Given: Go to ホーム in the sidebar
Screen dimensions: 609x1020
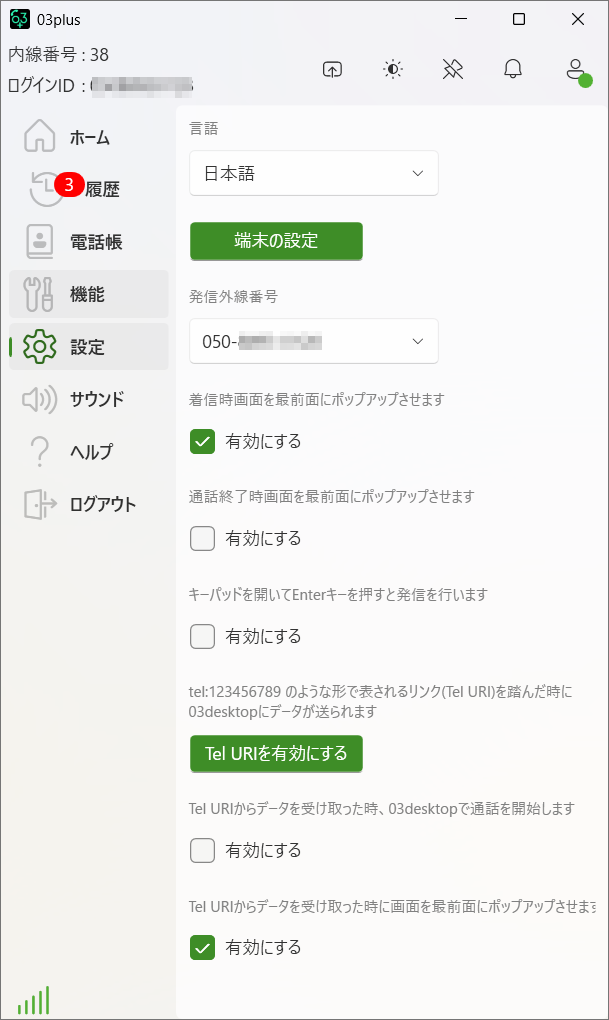Looking at the screenshot, I should pos(88,137).
